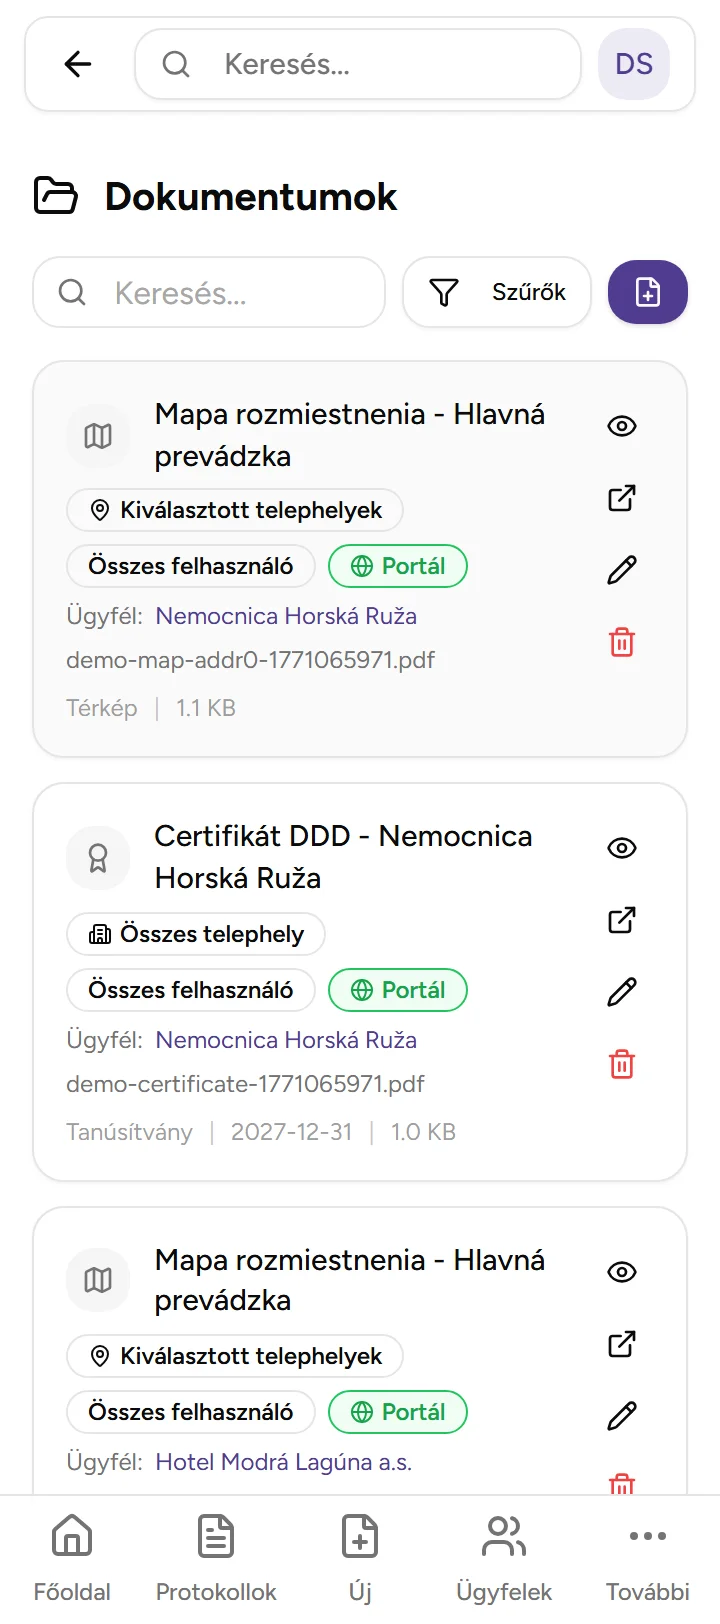Open external link for Certifikát DDD document
Image resolution: width=720 pixels, height=1624 pixels.
(x=621, y=919)
